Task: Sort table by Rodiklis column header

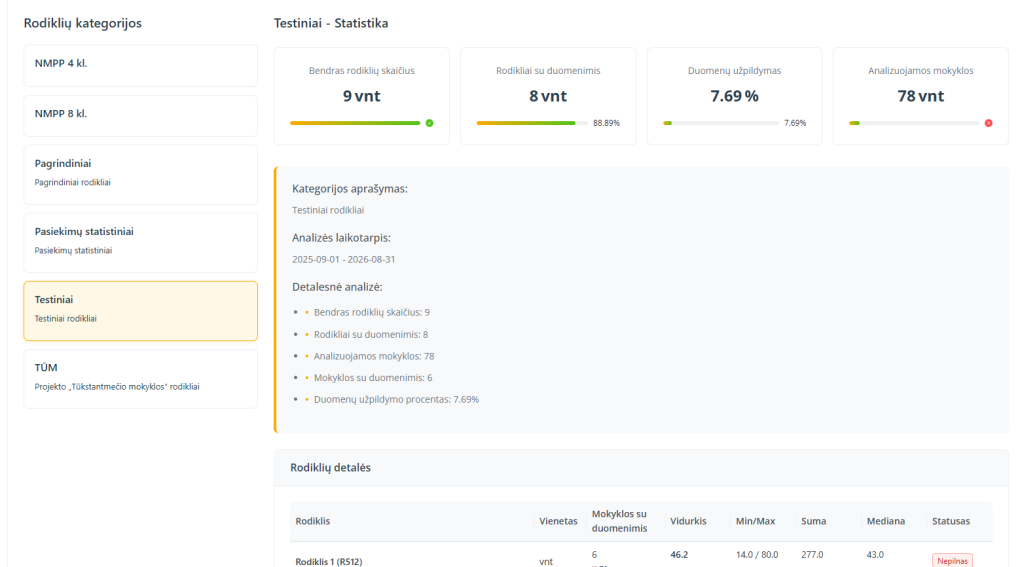Action: (x=313, y=521)
